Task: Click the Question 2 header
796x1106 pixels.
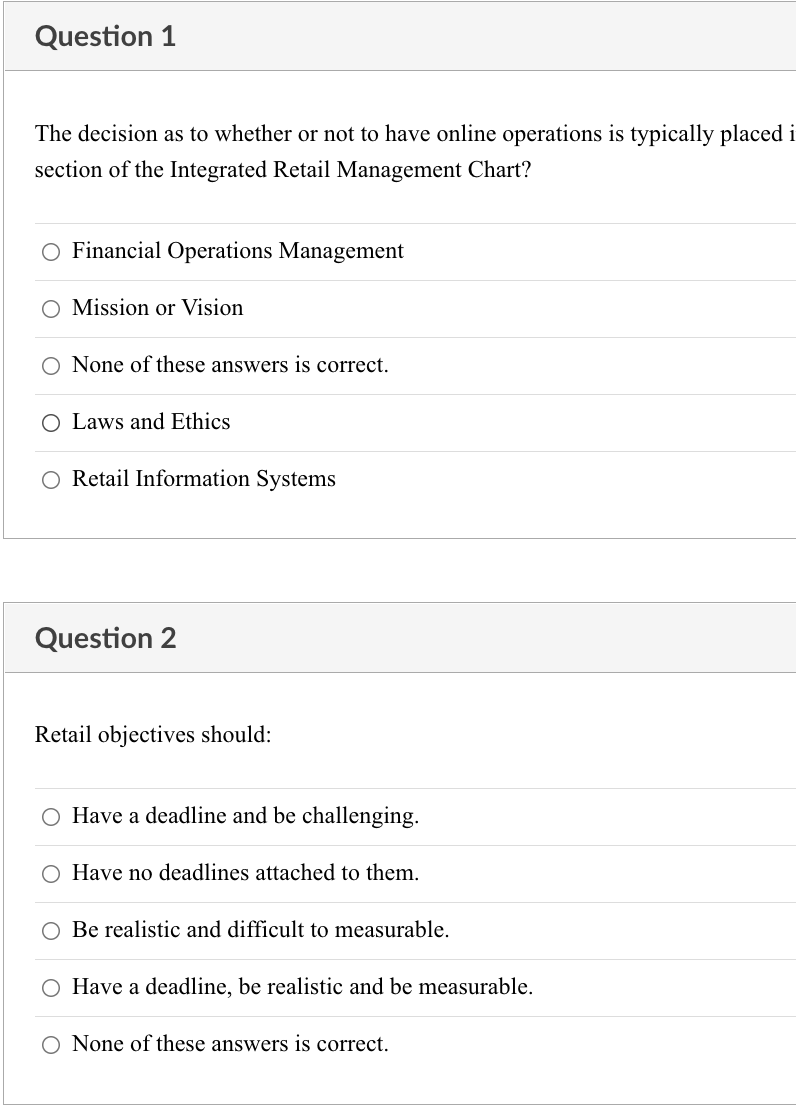Action: (105, 637)
